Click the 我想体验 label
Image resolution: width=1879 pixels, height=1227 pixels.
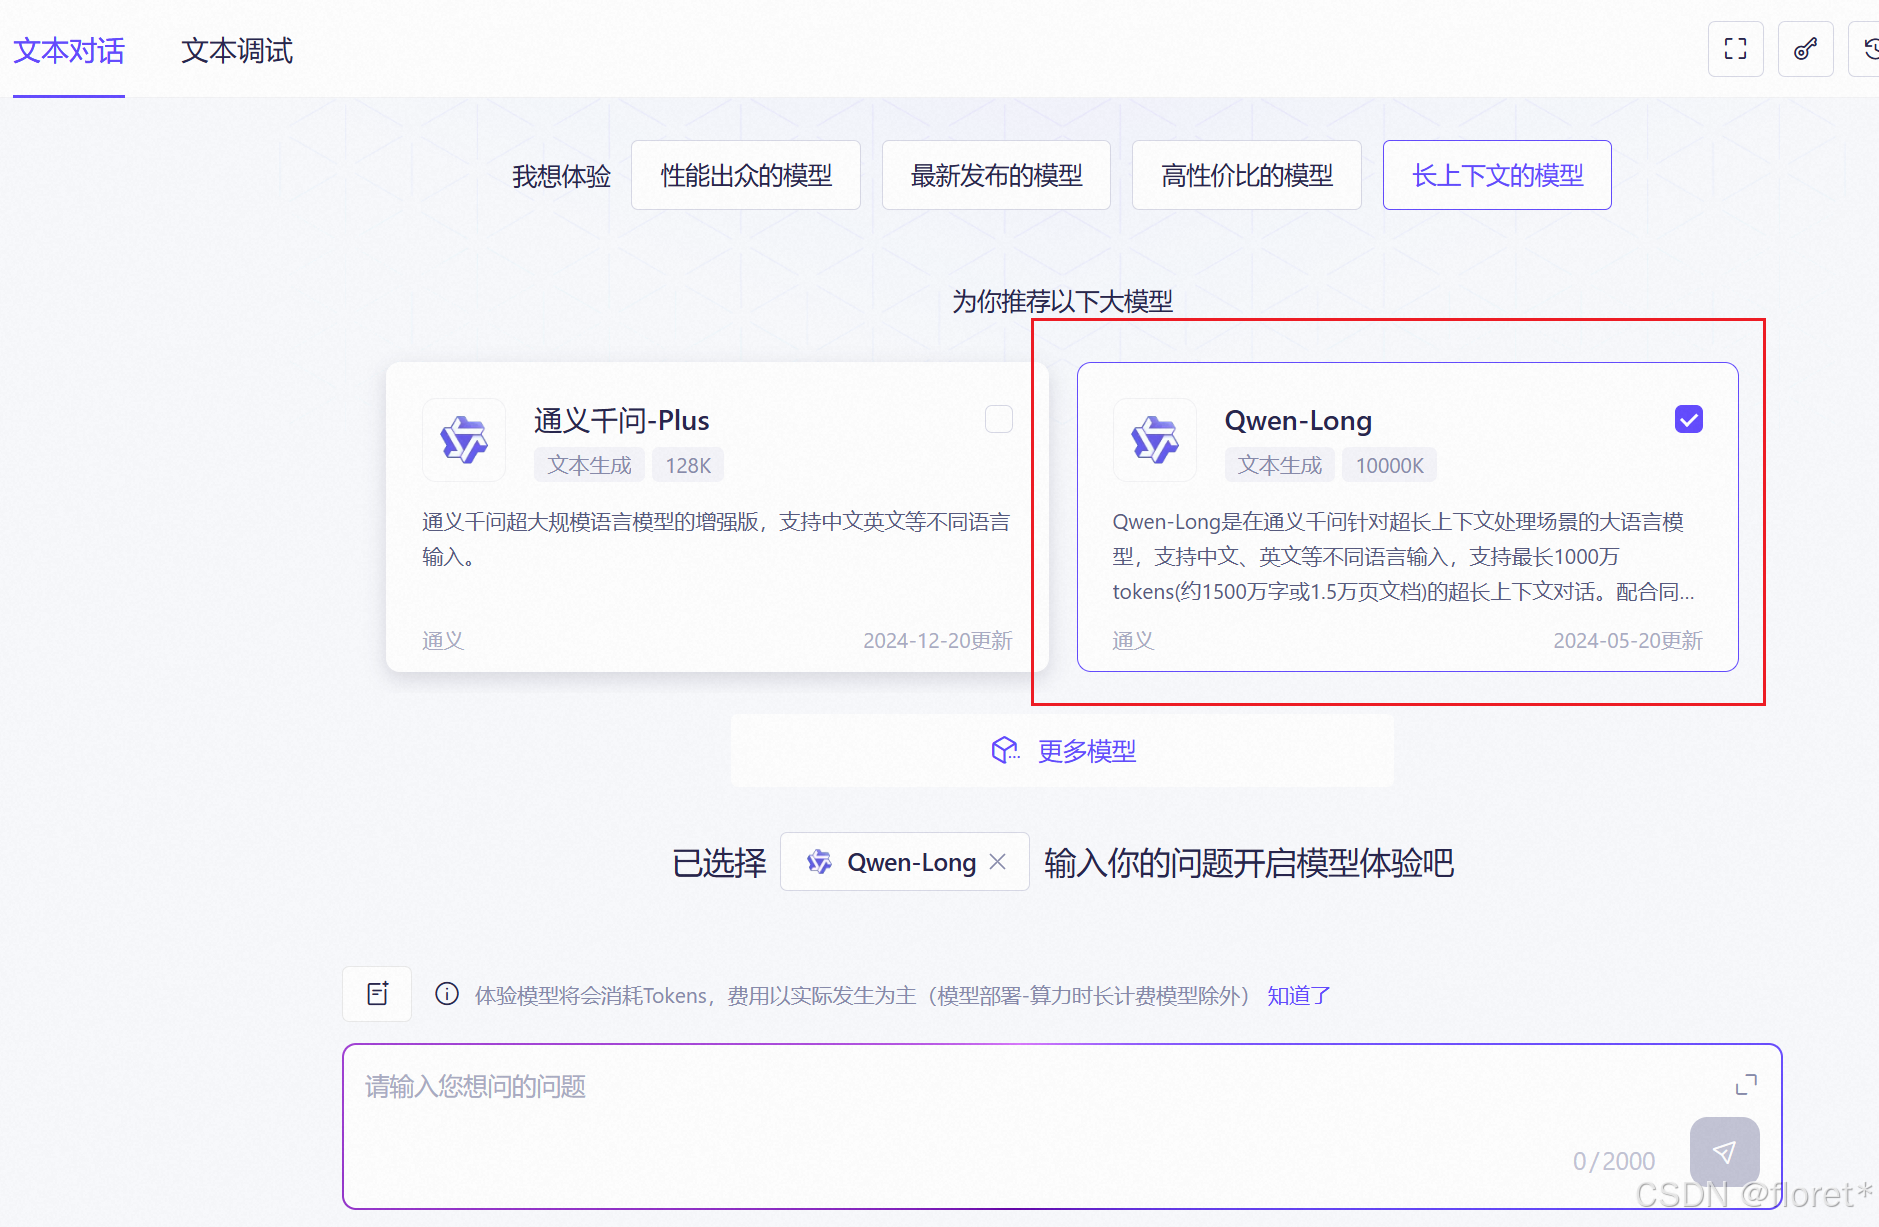coord(561,176)
